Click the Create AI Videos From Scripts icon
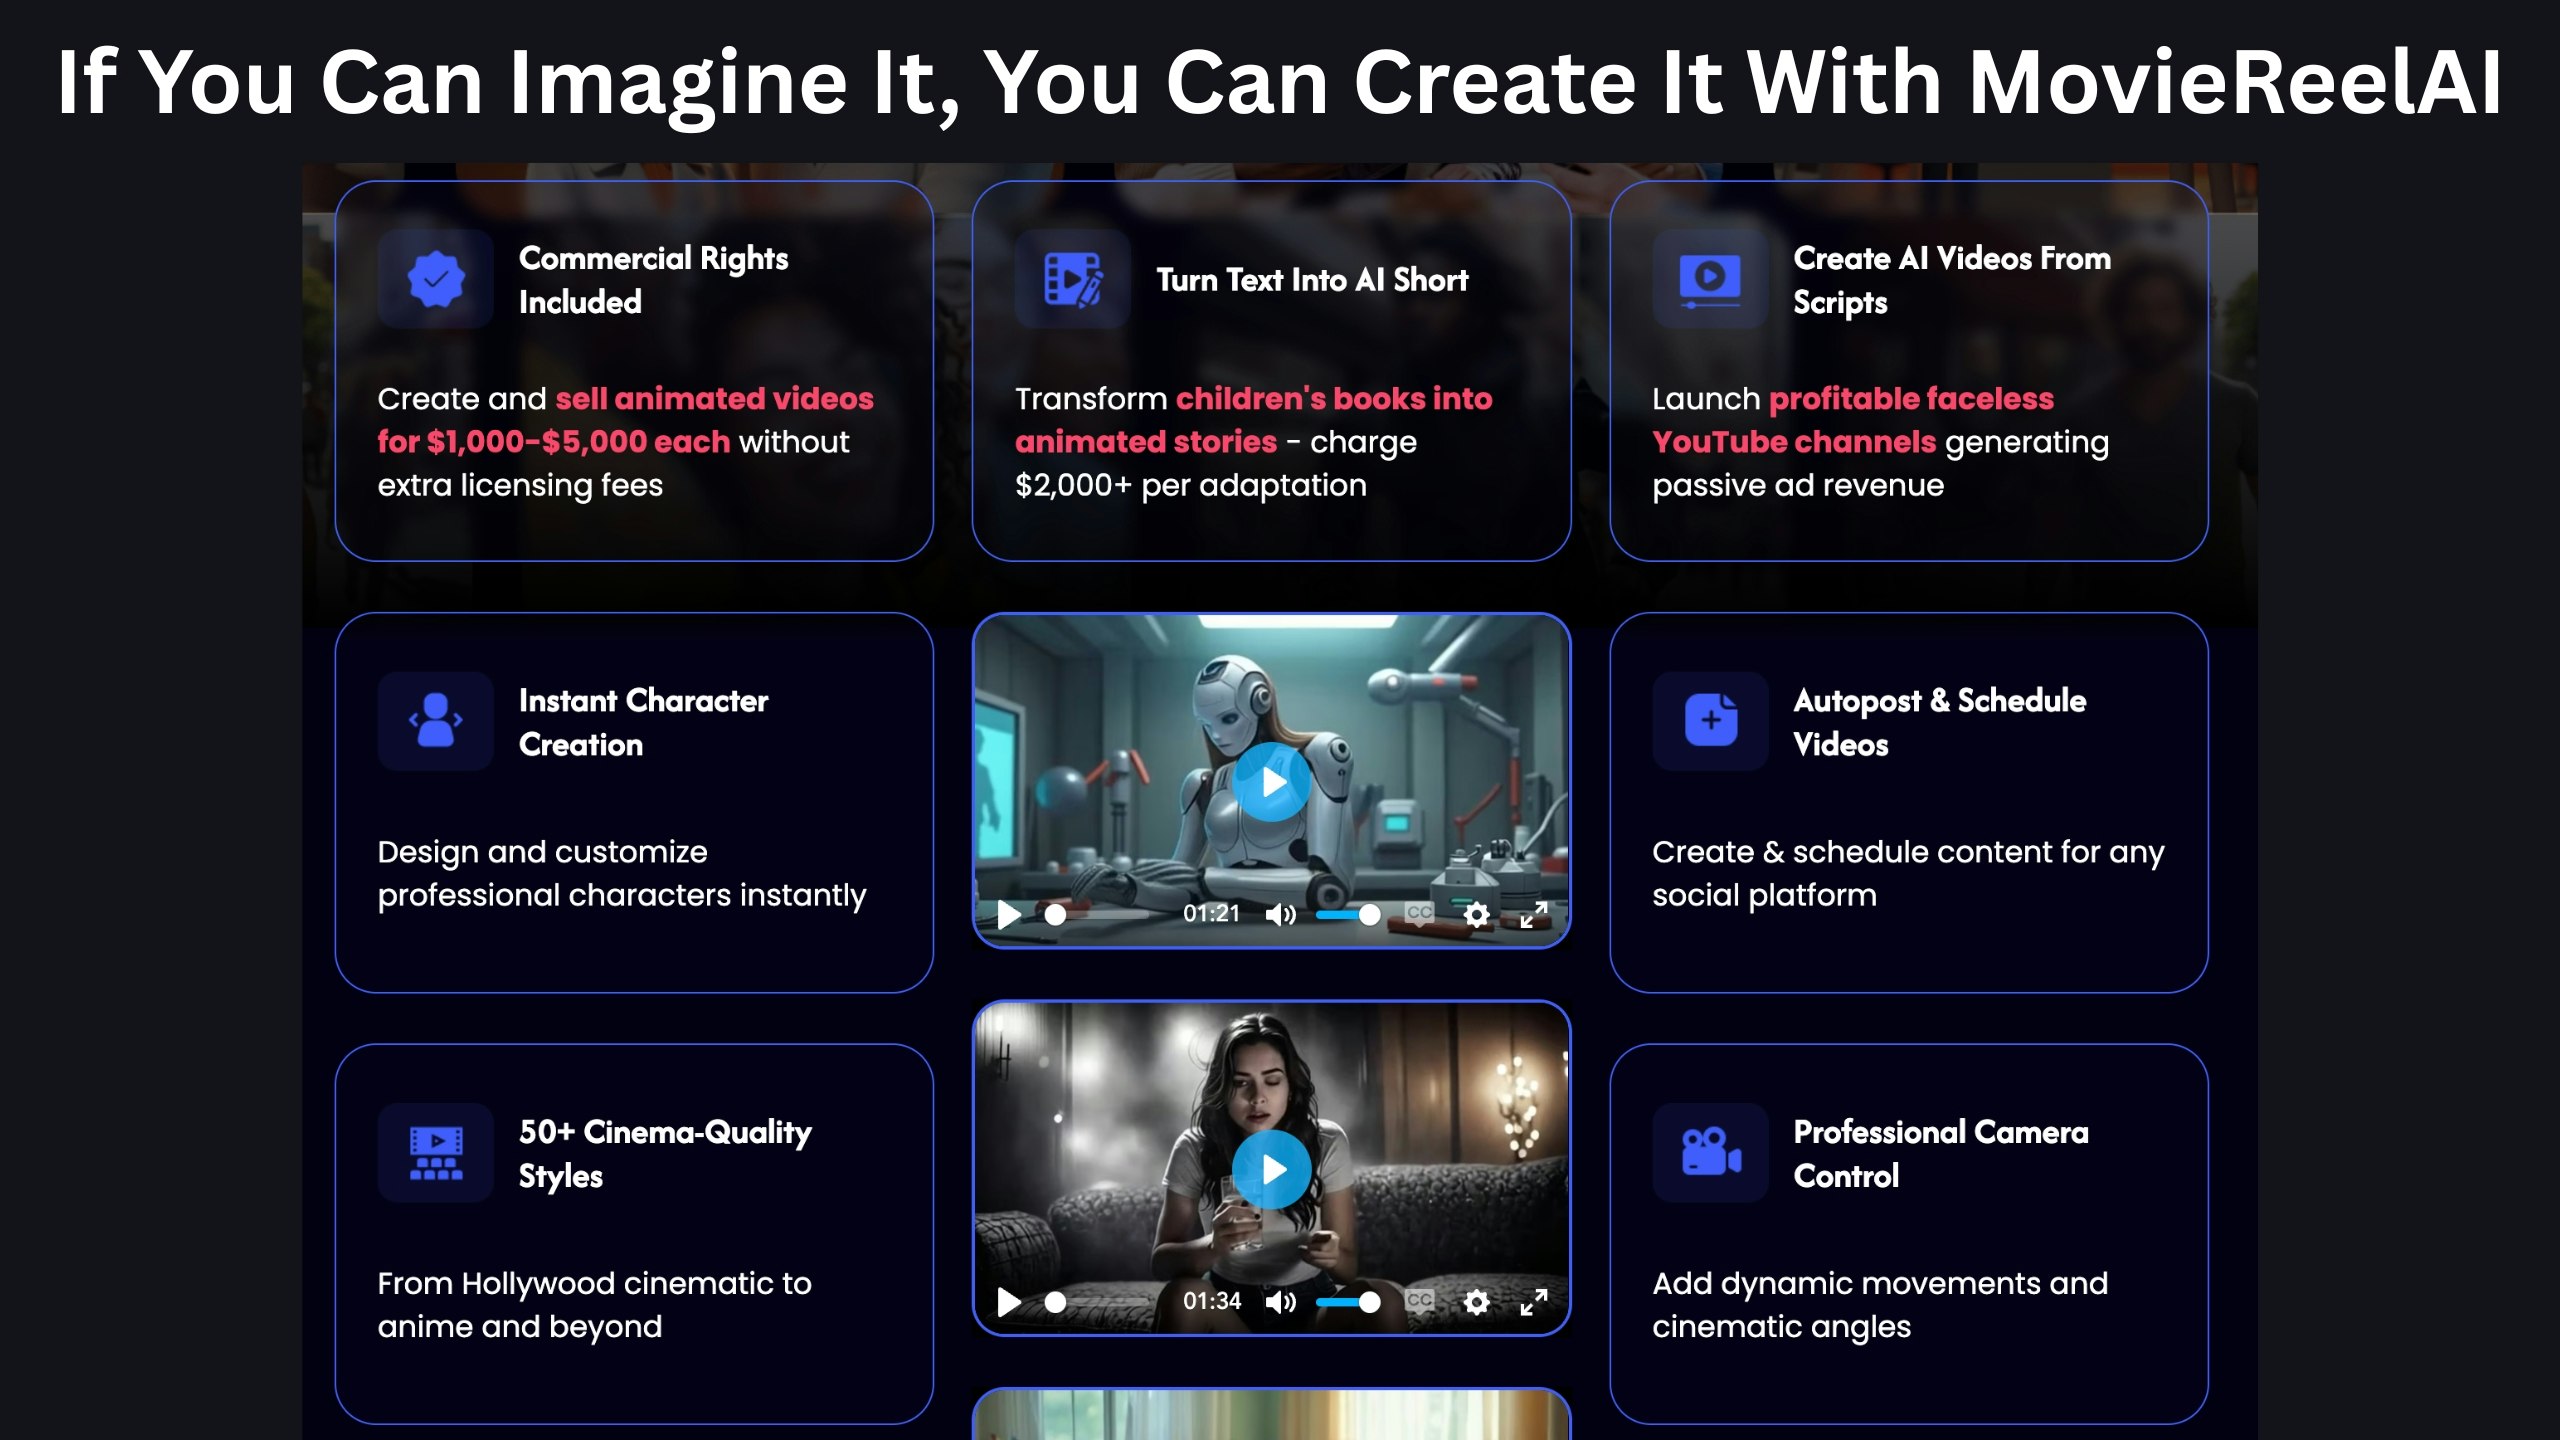The image size is (2560, 1440). [x=1709, y=279]
